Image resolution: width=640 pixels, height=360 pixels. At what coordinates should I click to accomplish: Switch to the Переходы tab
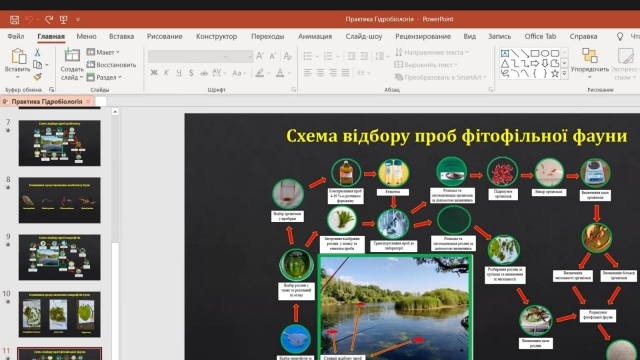pyautogui.click(x=267, y=36)
